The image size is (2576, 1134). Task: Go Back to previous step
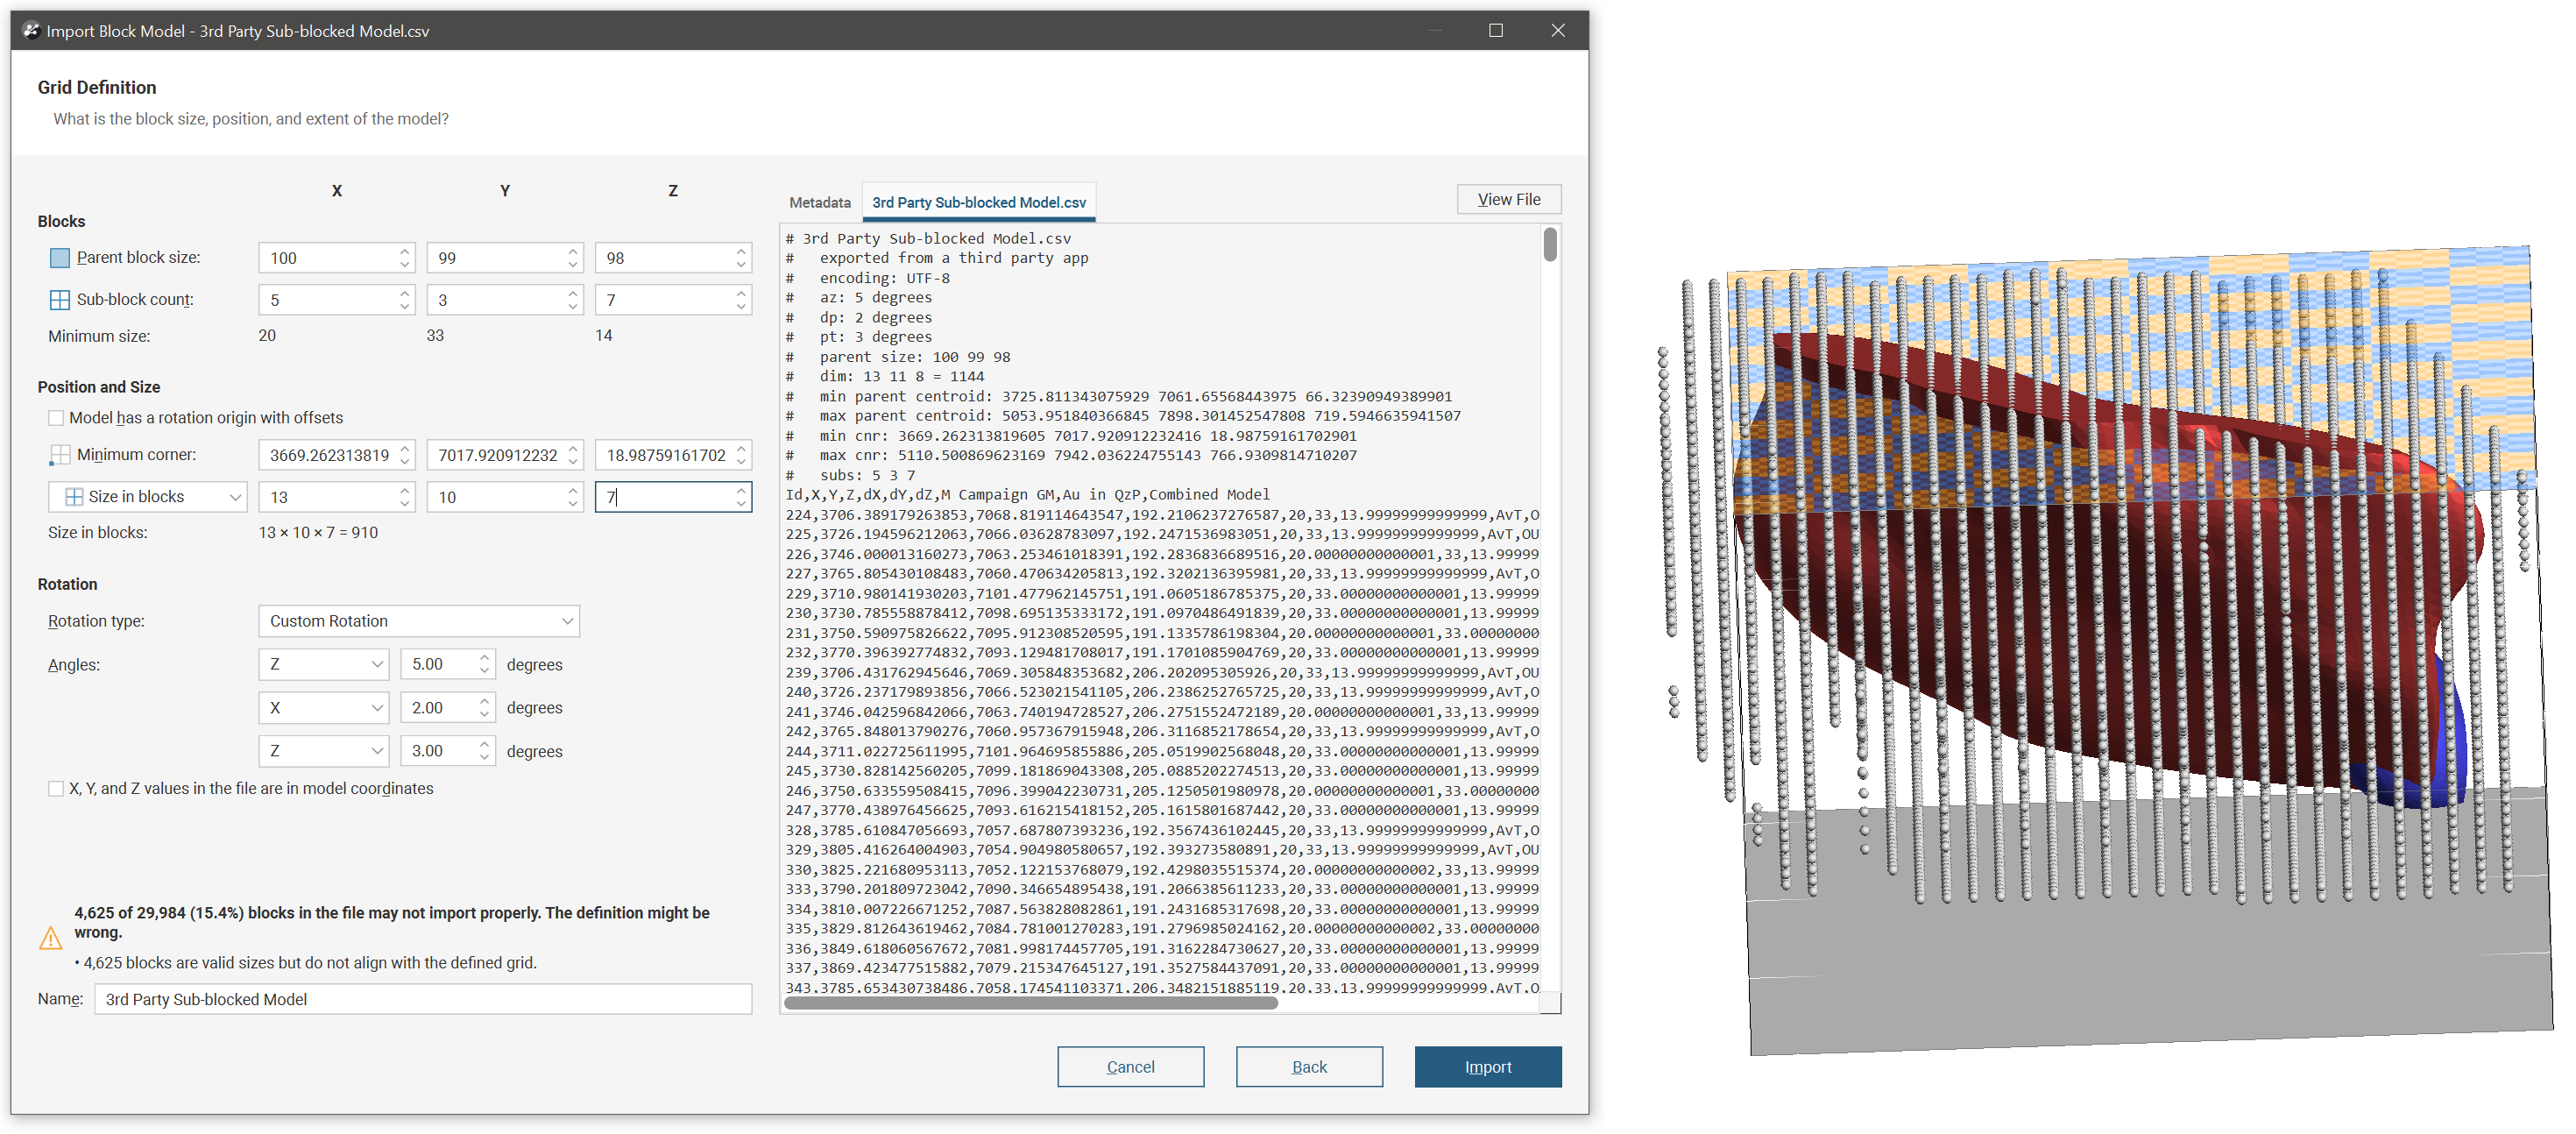coord(1308,1068)
